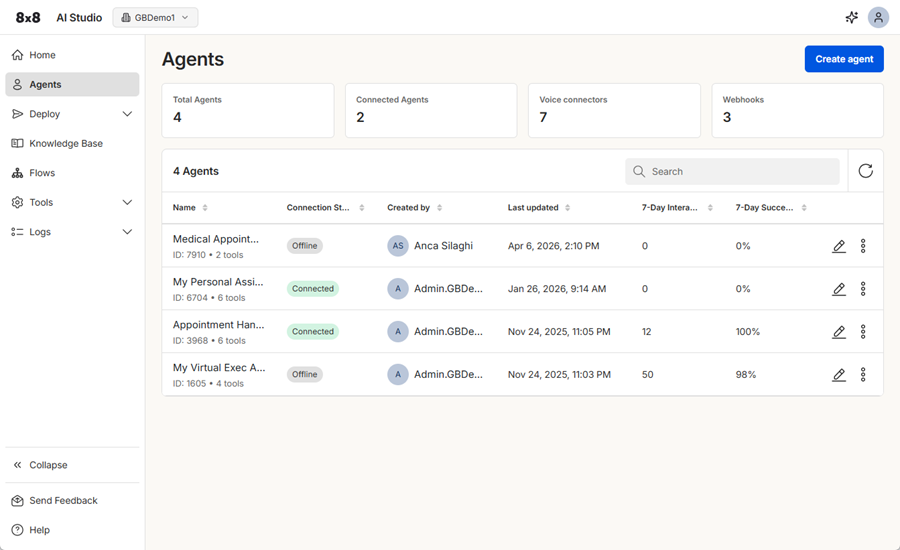Open Logs menu item
This screenshot has height=550, width=900.
(72, 232)
